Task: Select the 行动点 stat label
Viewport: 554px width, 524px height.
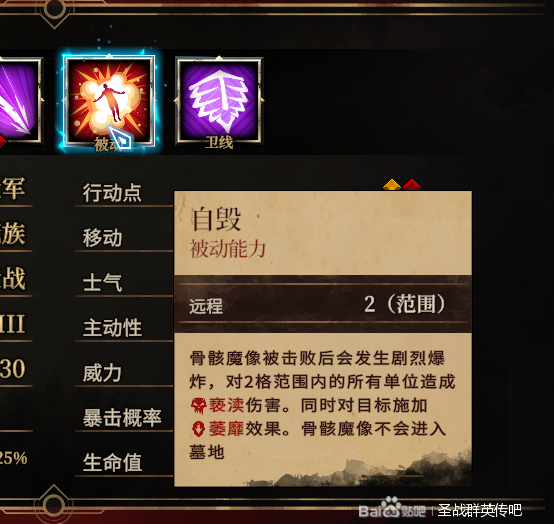Action: (112, 193)
